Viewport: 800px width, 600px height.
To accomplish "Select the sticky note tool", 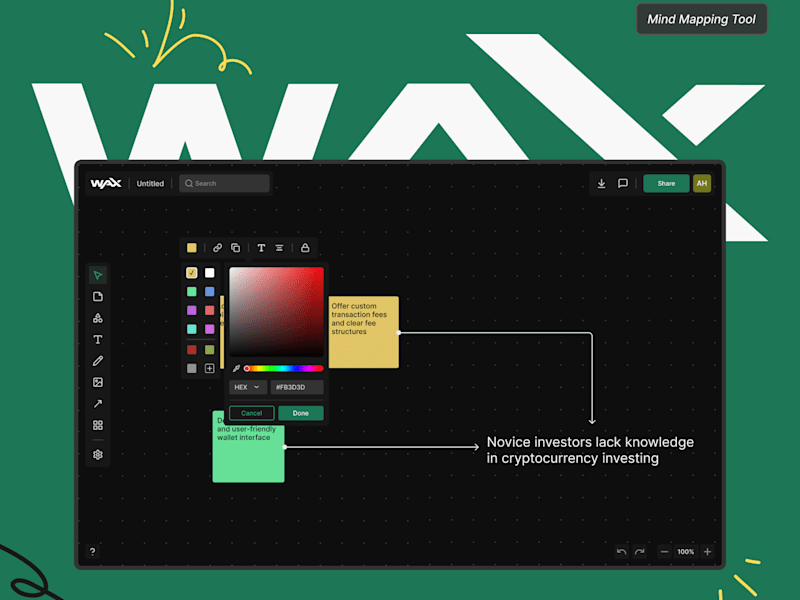I will pyautogui.click(x=97, y=297).
